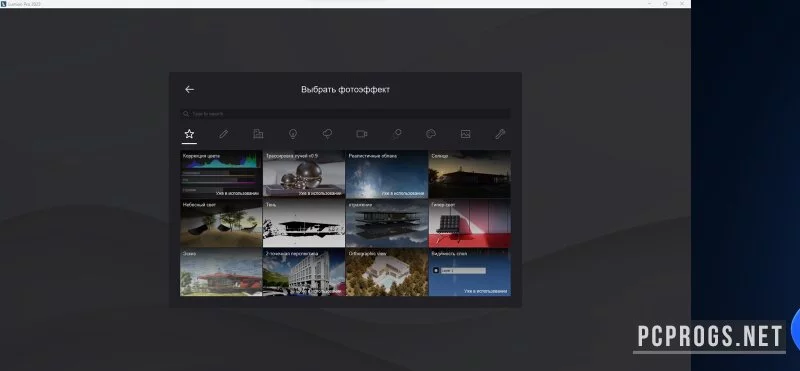Select the Favorites star tab
The height and width of the screenshot is (371, 800).
(x=189, y=134)
